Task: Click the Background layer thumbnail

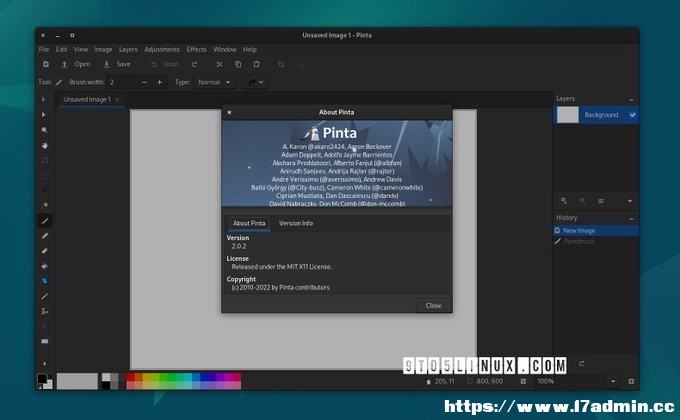Action: pos(568,115)
